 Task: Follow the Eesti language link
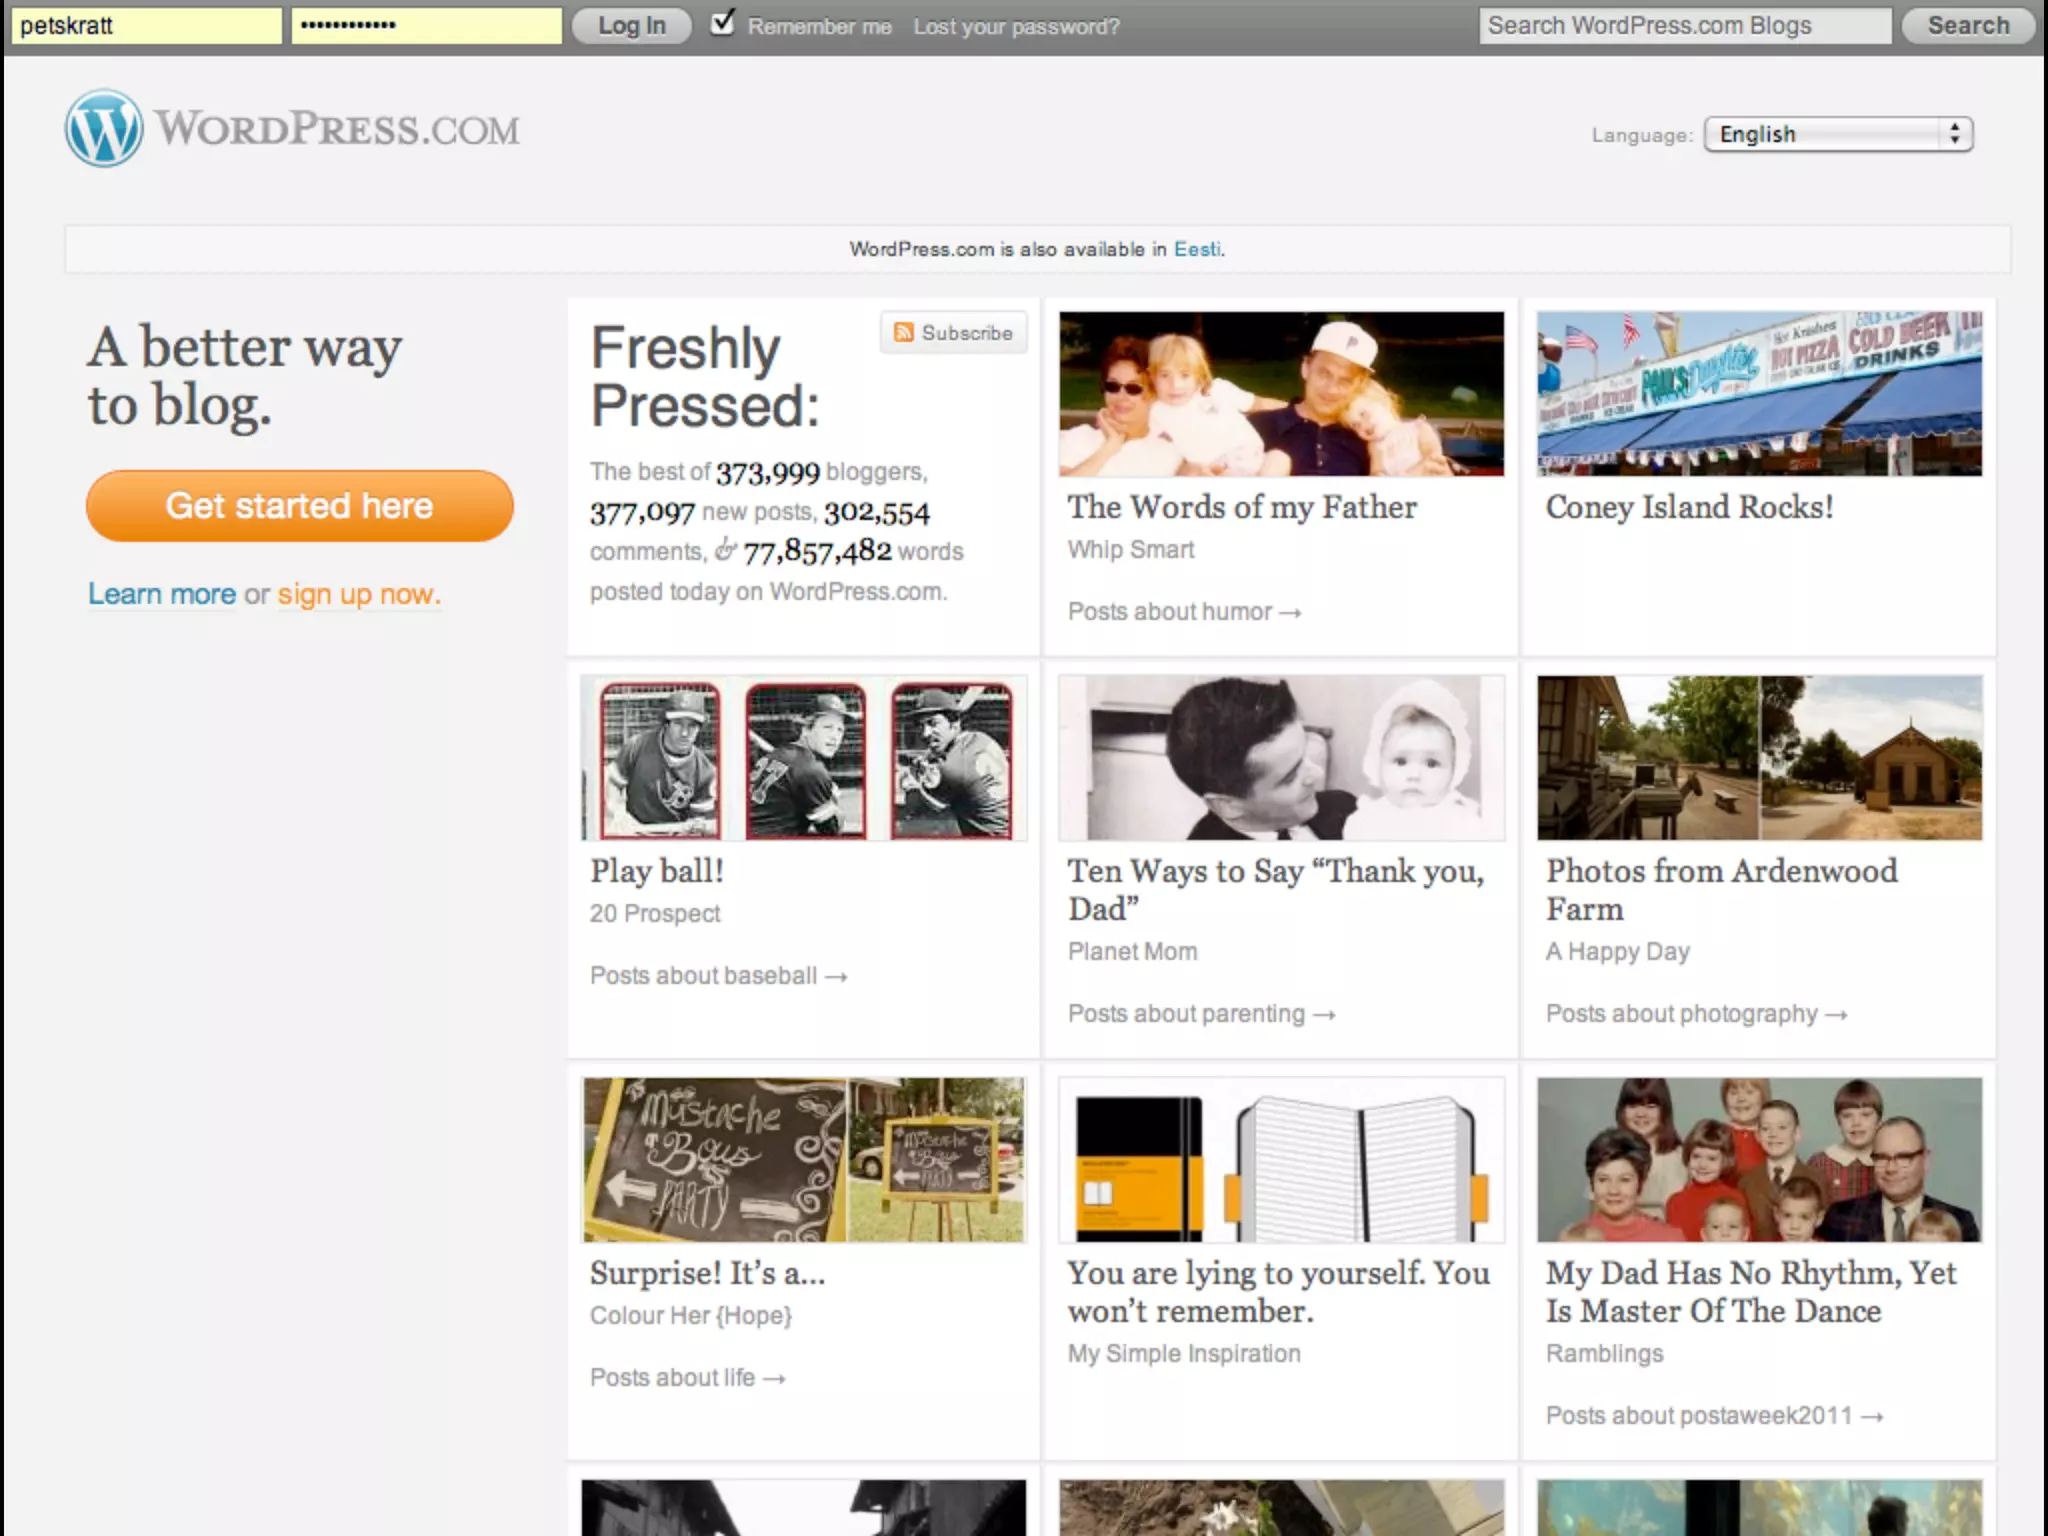click(x=1196, y=249)
